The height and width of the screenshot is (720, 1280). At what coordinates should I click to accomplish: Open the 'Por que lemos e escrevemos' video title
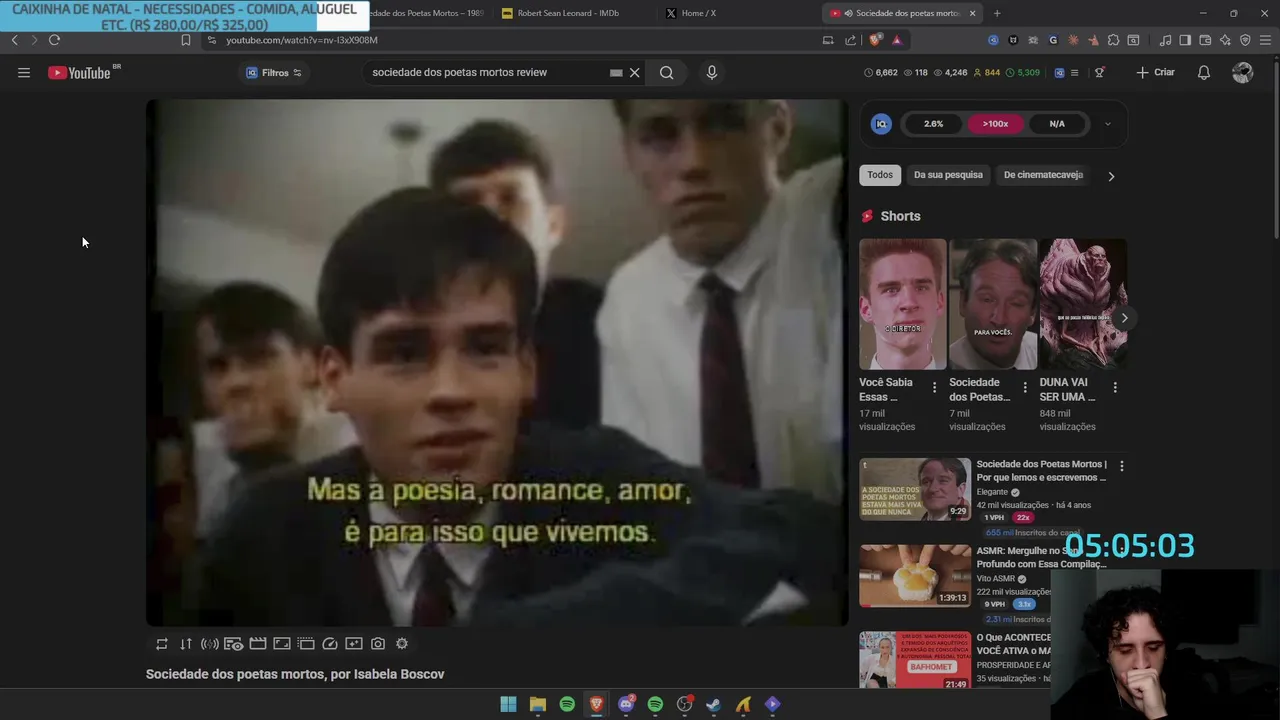(1041, 471)
